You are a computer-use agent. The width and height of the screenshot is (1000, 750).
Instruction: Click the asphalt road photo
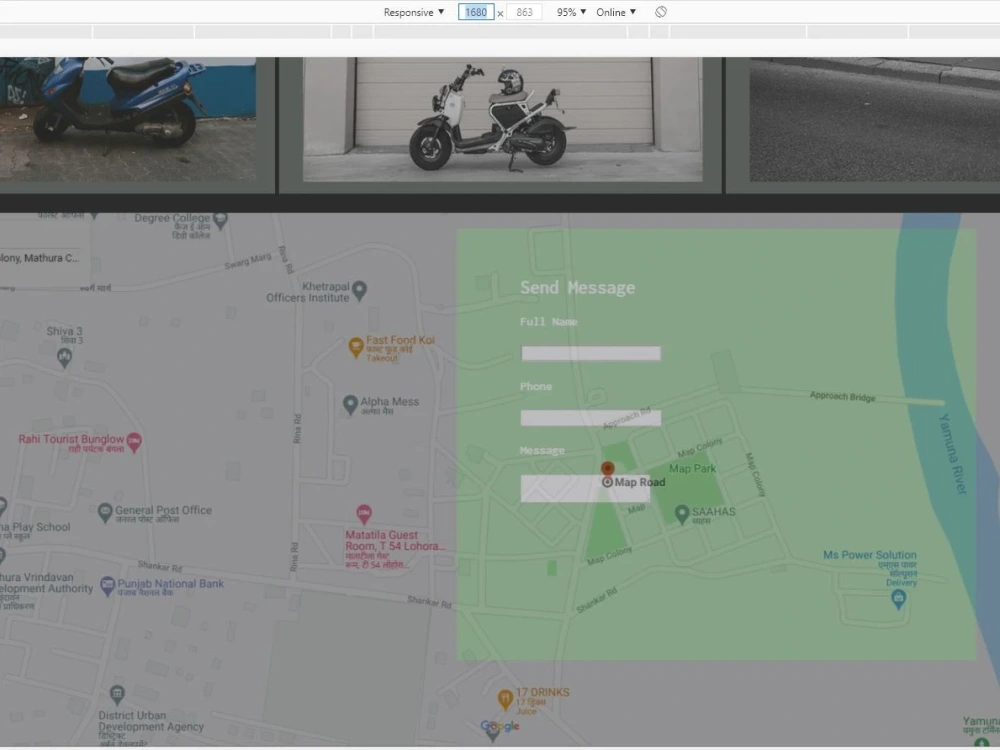(x=874, y=119)
